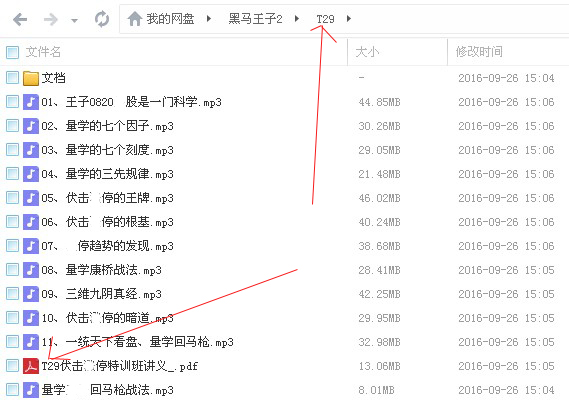This screenshot has height=415, width=569.
Task: Expand the arrow after T29 breadcrumb
Action: coord(349,19)
